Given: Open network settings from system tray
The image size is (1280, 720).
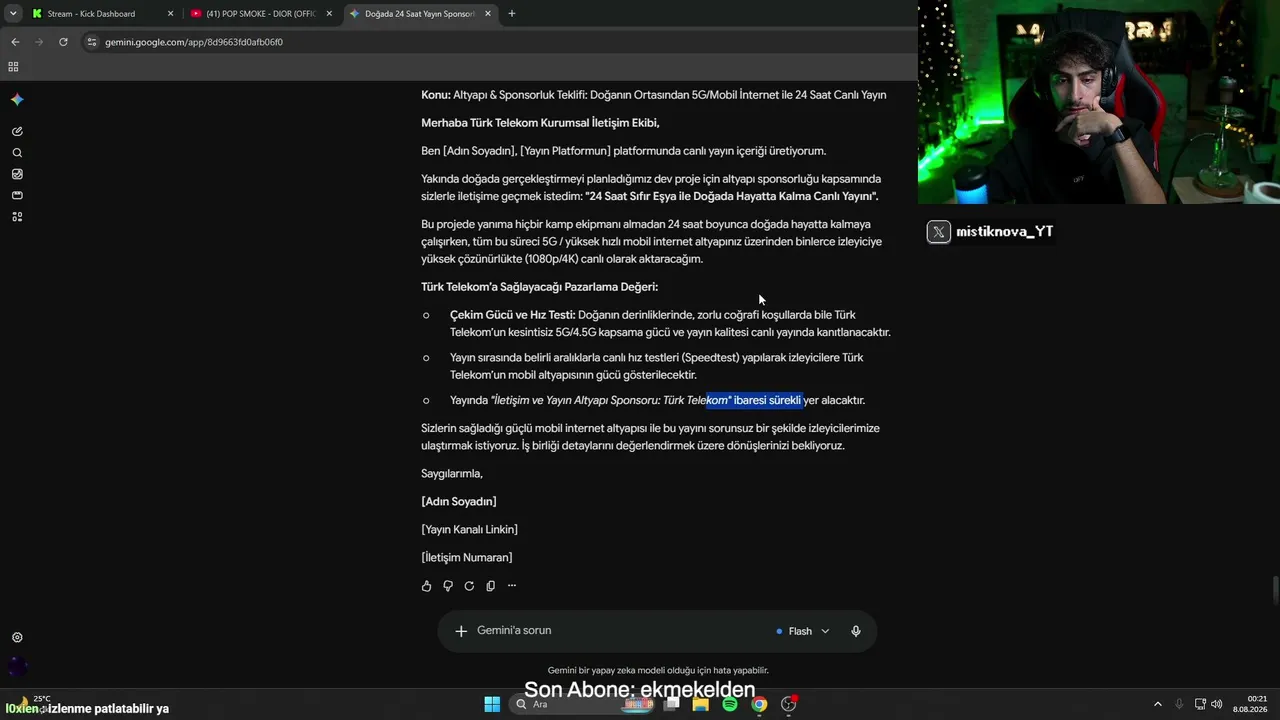Looking at the screenshot, I should pyautogui.click(x=1200, y=704).
